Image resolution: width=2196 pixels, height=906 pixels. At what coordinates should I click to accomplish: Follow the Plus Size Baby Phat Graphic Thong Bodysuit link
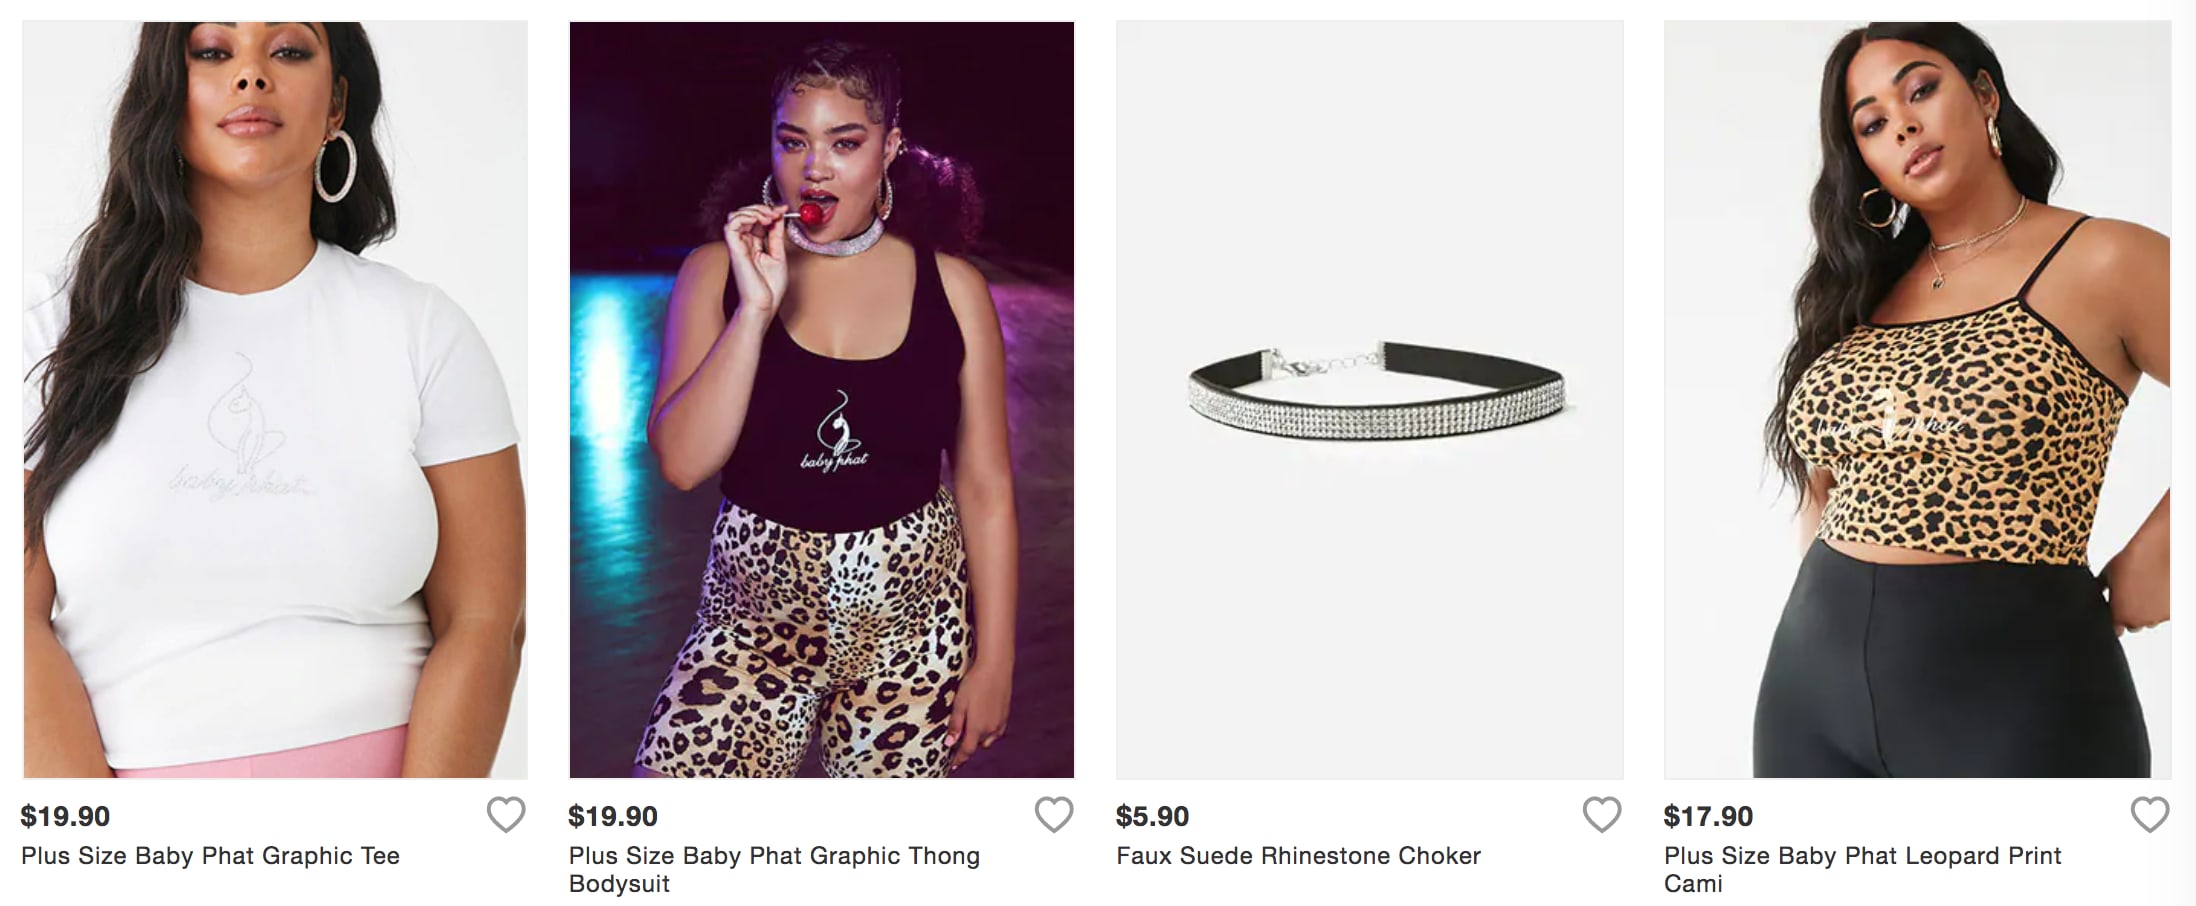(774, 870)
